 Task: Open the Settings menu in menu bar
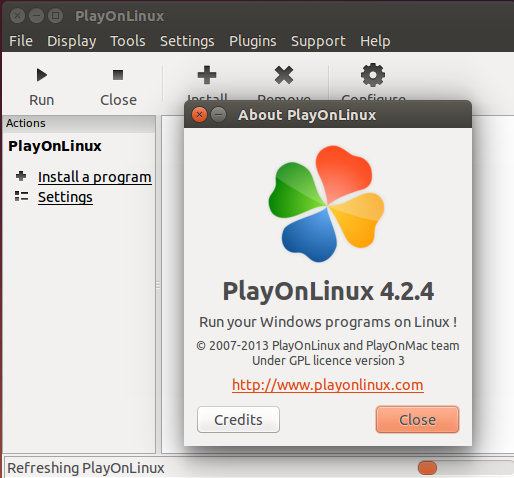click(187, 41)
